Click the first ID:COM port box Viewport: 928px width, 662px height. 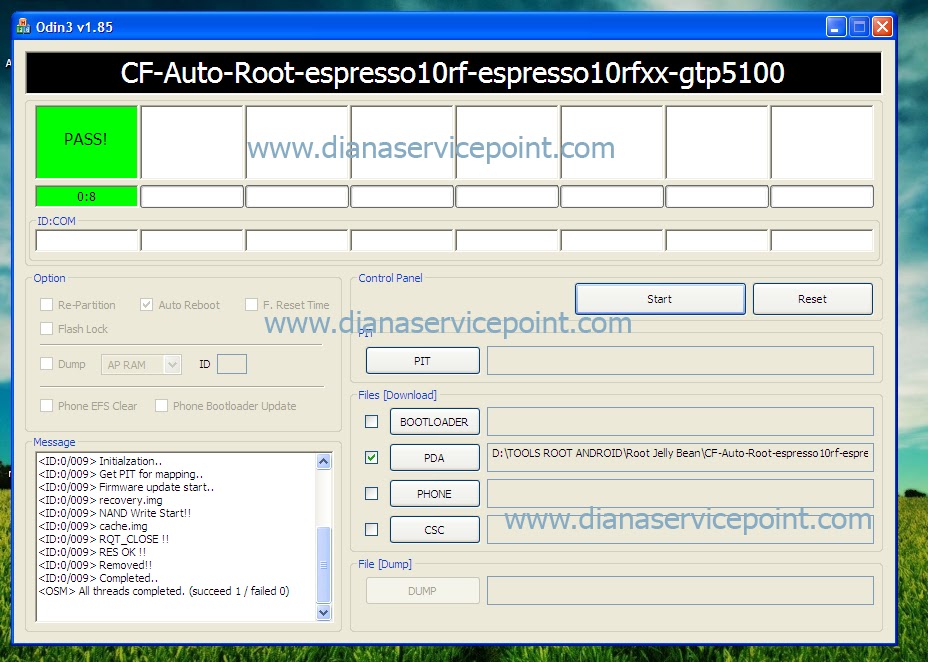(x=87, y=240)
